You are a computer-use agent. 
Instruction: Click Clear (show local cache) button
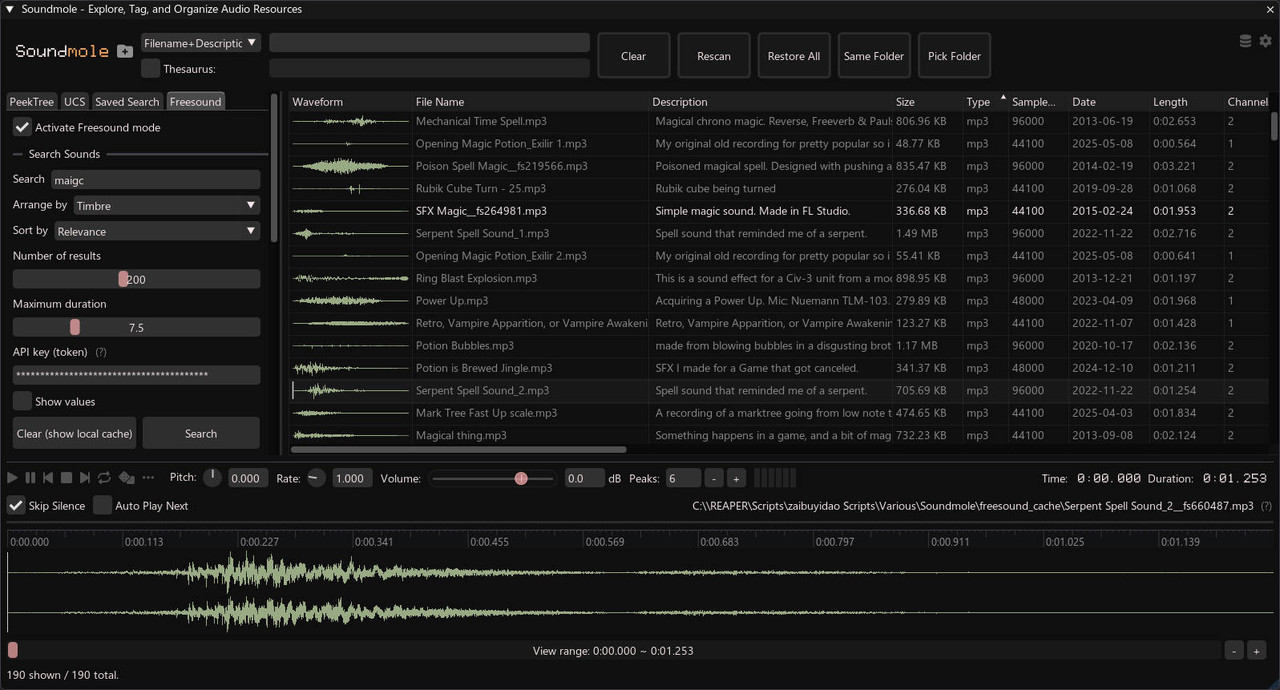[x=75, y=434]
